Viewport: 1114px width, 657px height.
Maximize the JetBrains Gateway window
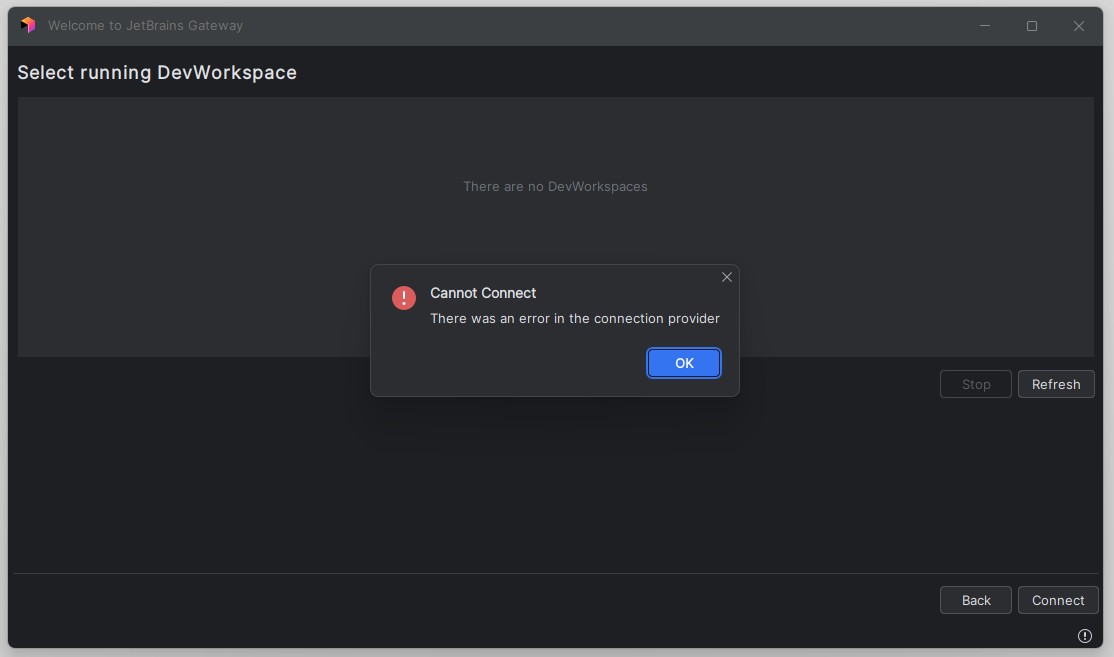(x=1032, y=26)
